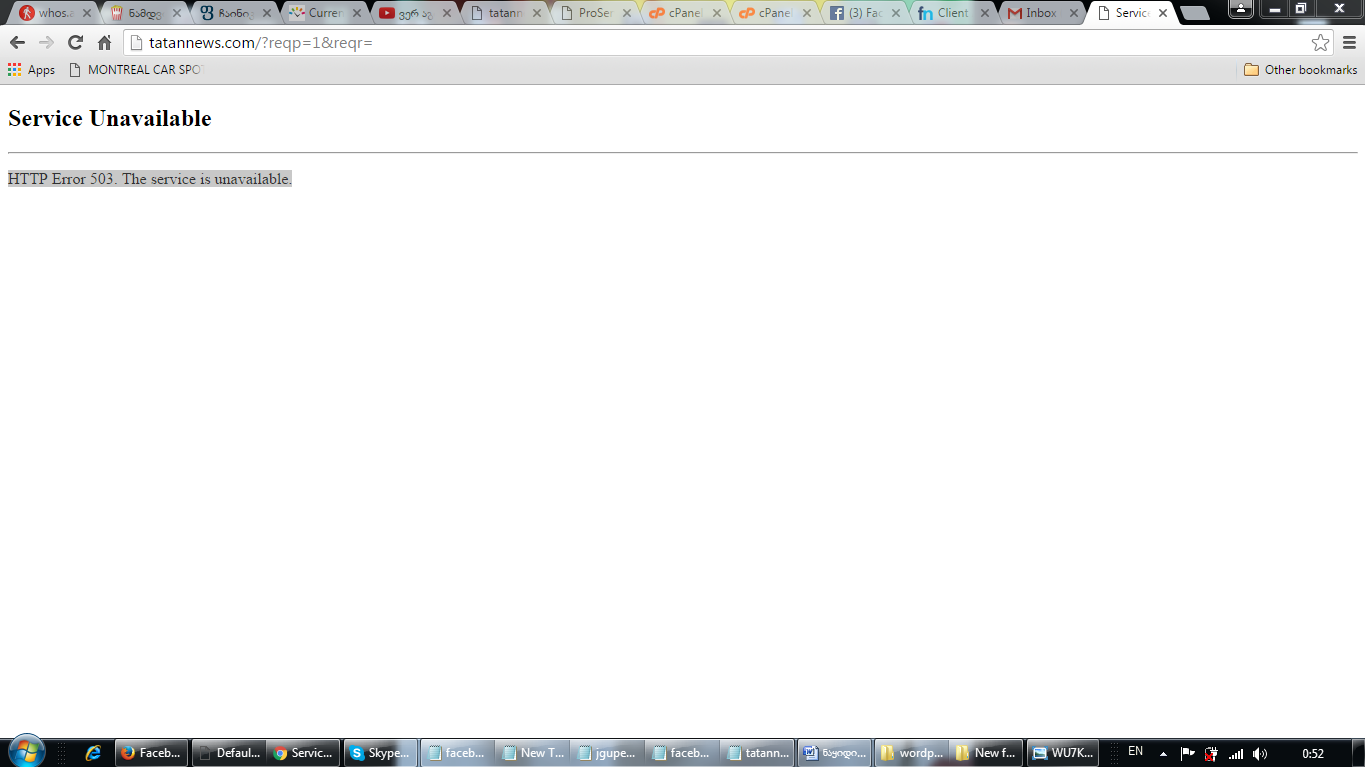Viewport: 1365px width, 767px height.
Task: Open the Apps grid shortcut
Action: click(x=32, y=70)
